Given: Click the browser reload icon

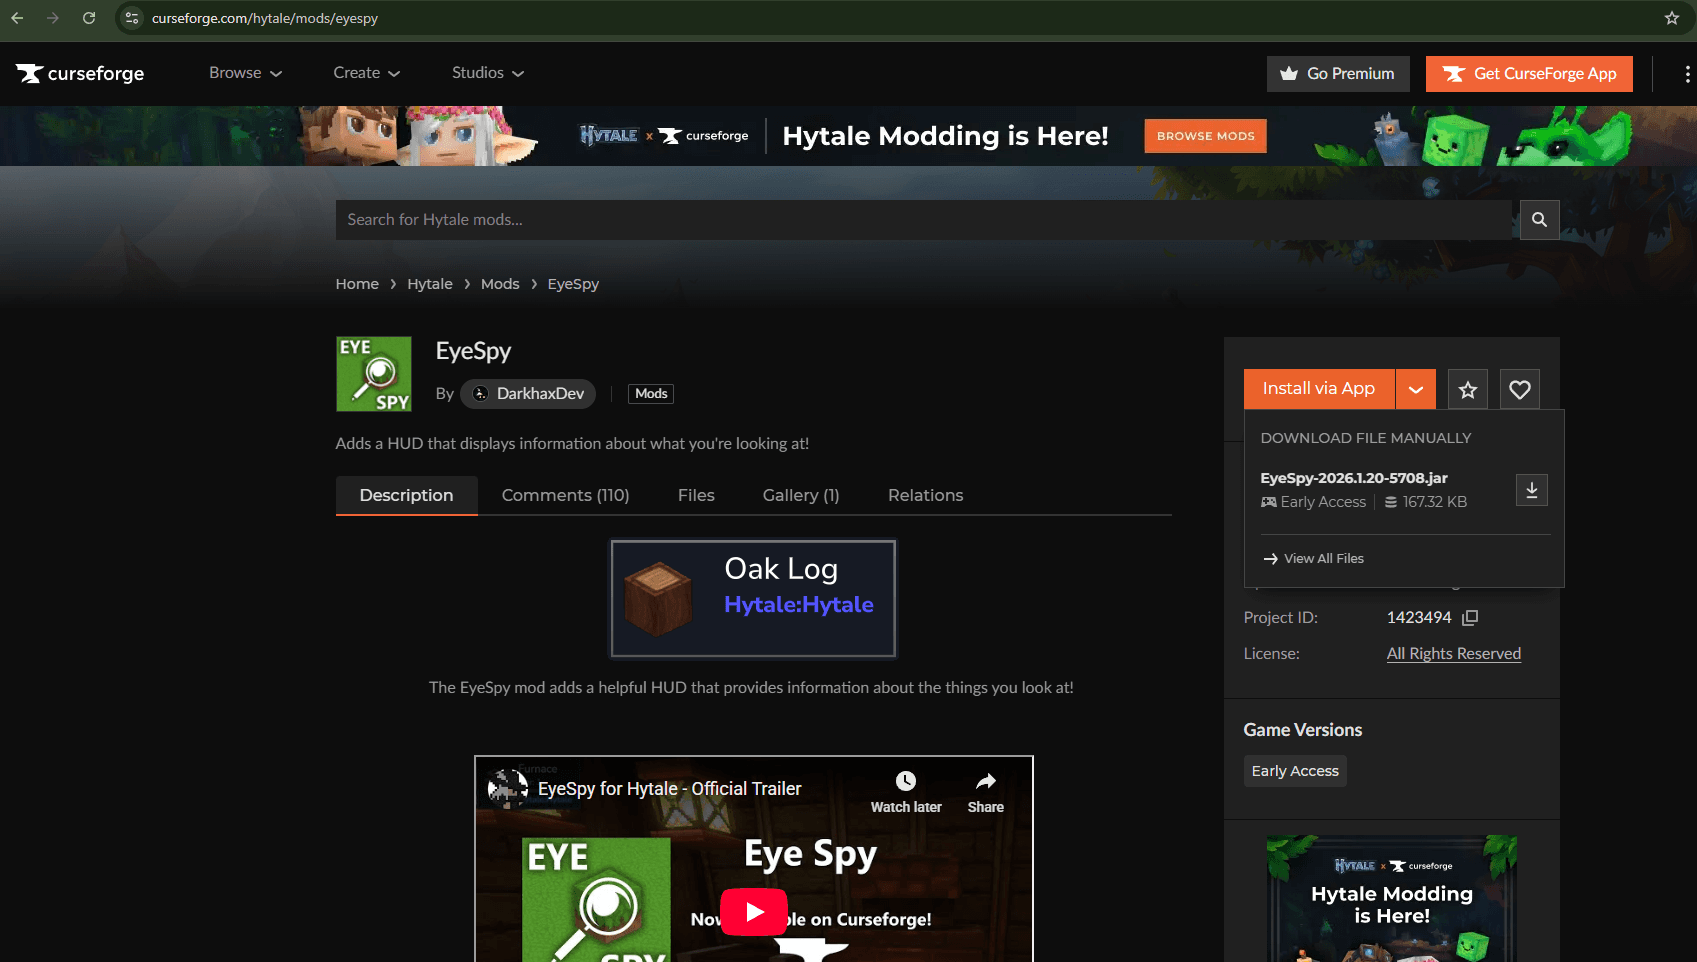Looking at the screenshot, I should (89, 18).
